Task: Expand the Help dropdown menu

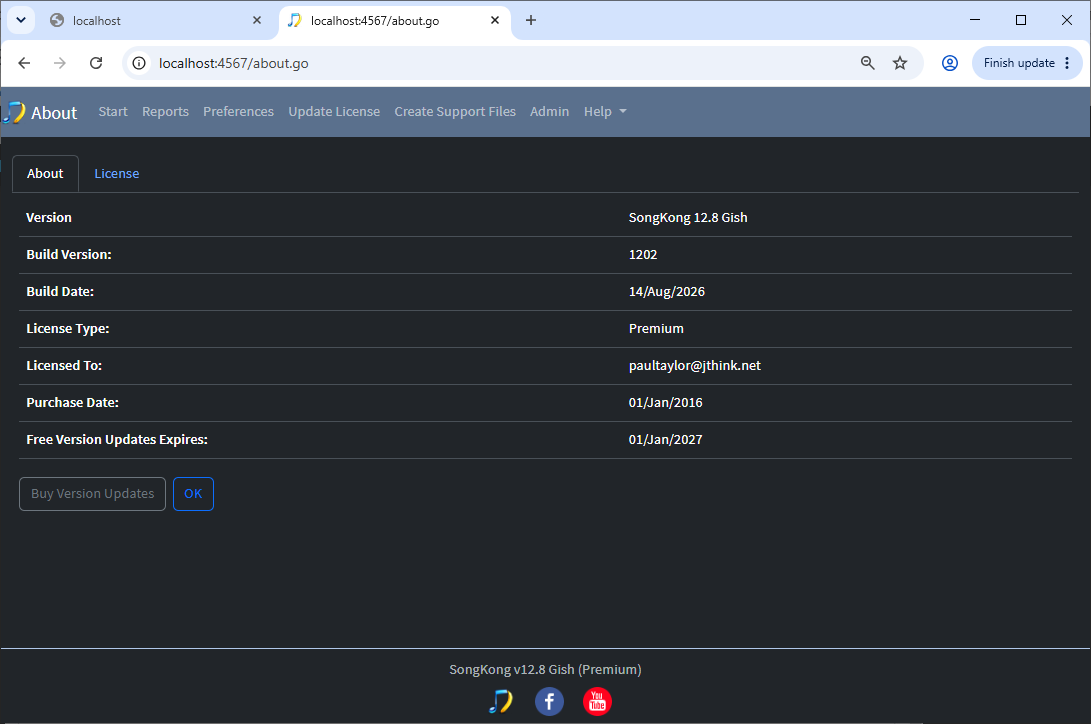Action: click(x=605, y=111)
